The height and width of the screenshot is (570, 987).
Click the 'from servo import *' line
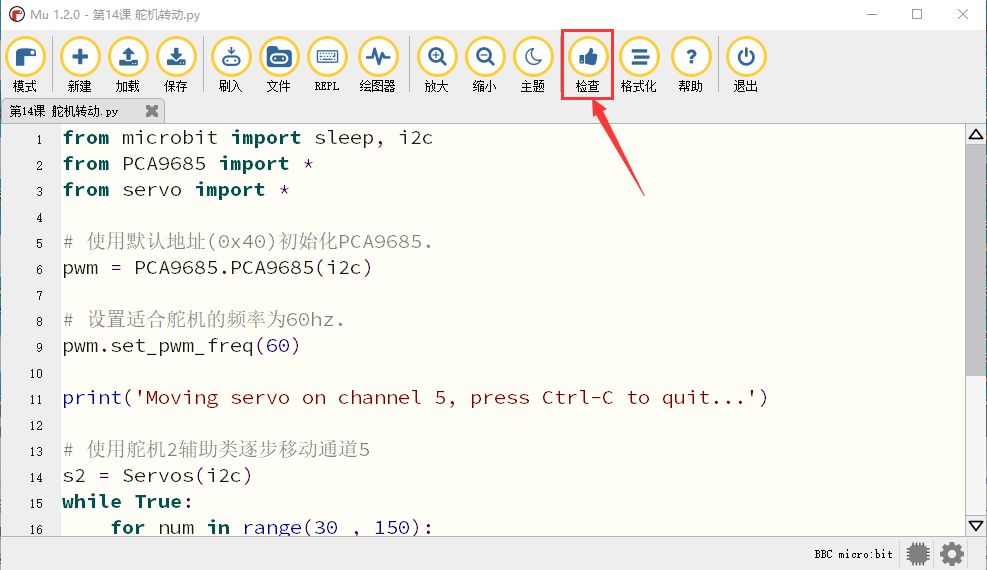176,190
